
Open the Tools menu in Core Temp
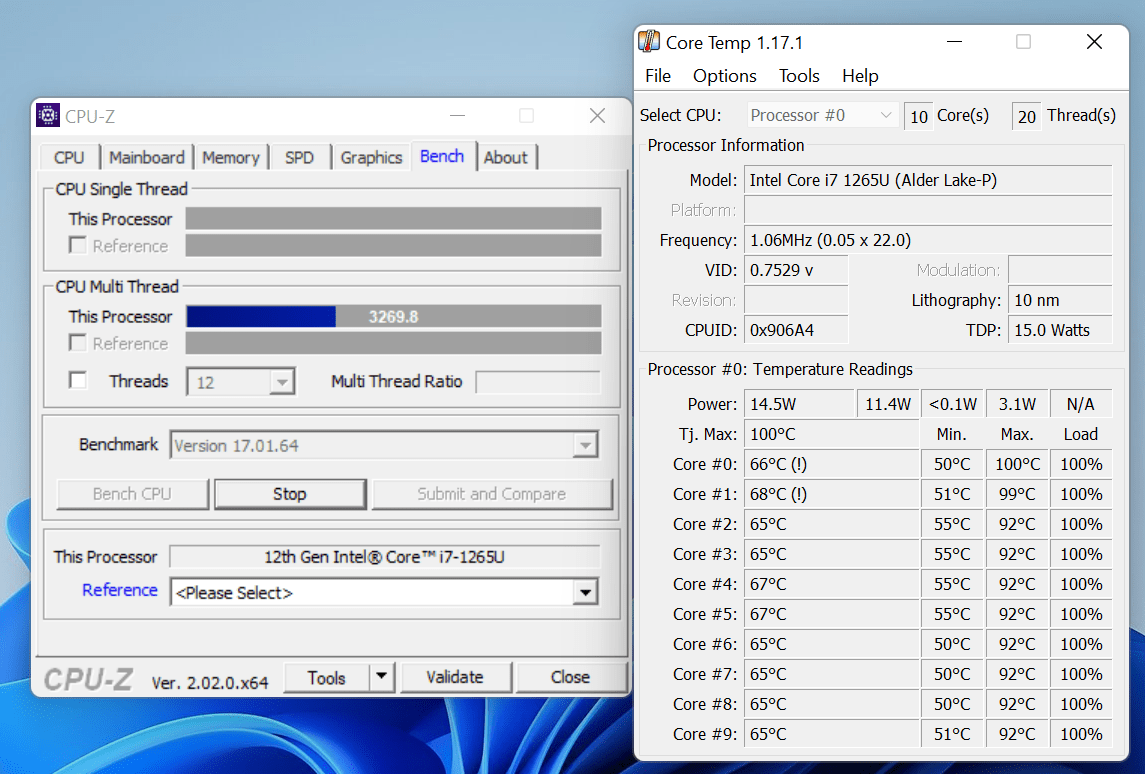799,76
